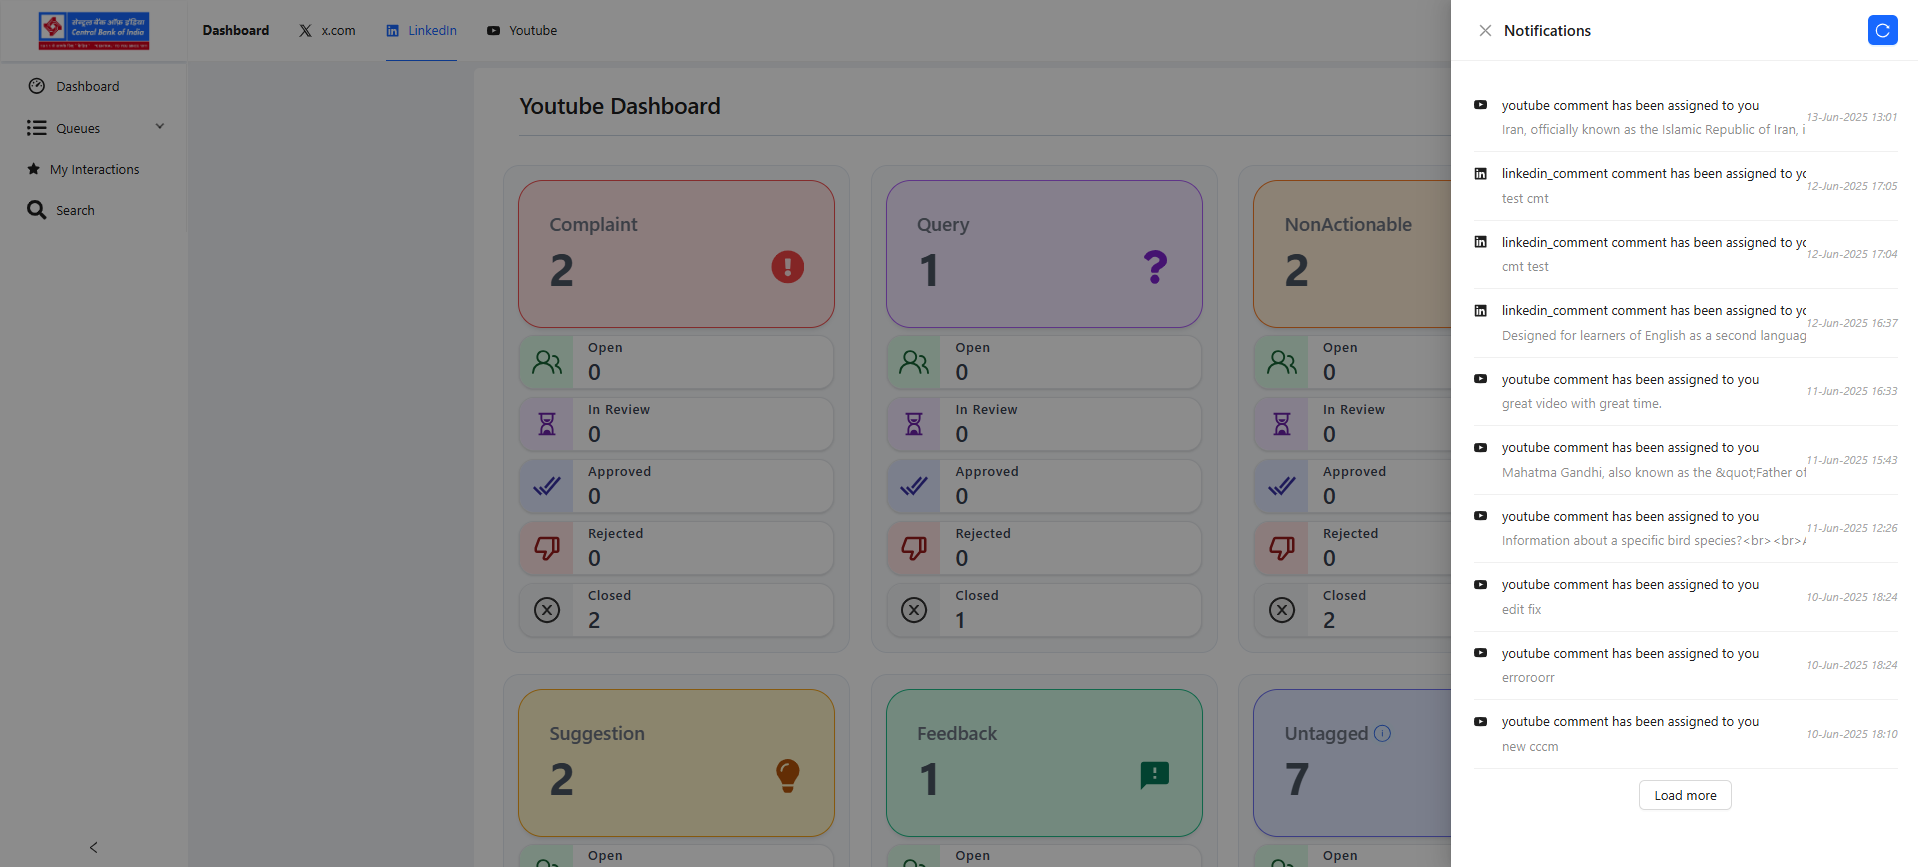
Task: Click the Complaint alert icon
Action: [788, 267]
